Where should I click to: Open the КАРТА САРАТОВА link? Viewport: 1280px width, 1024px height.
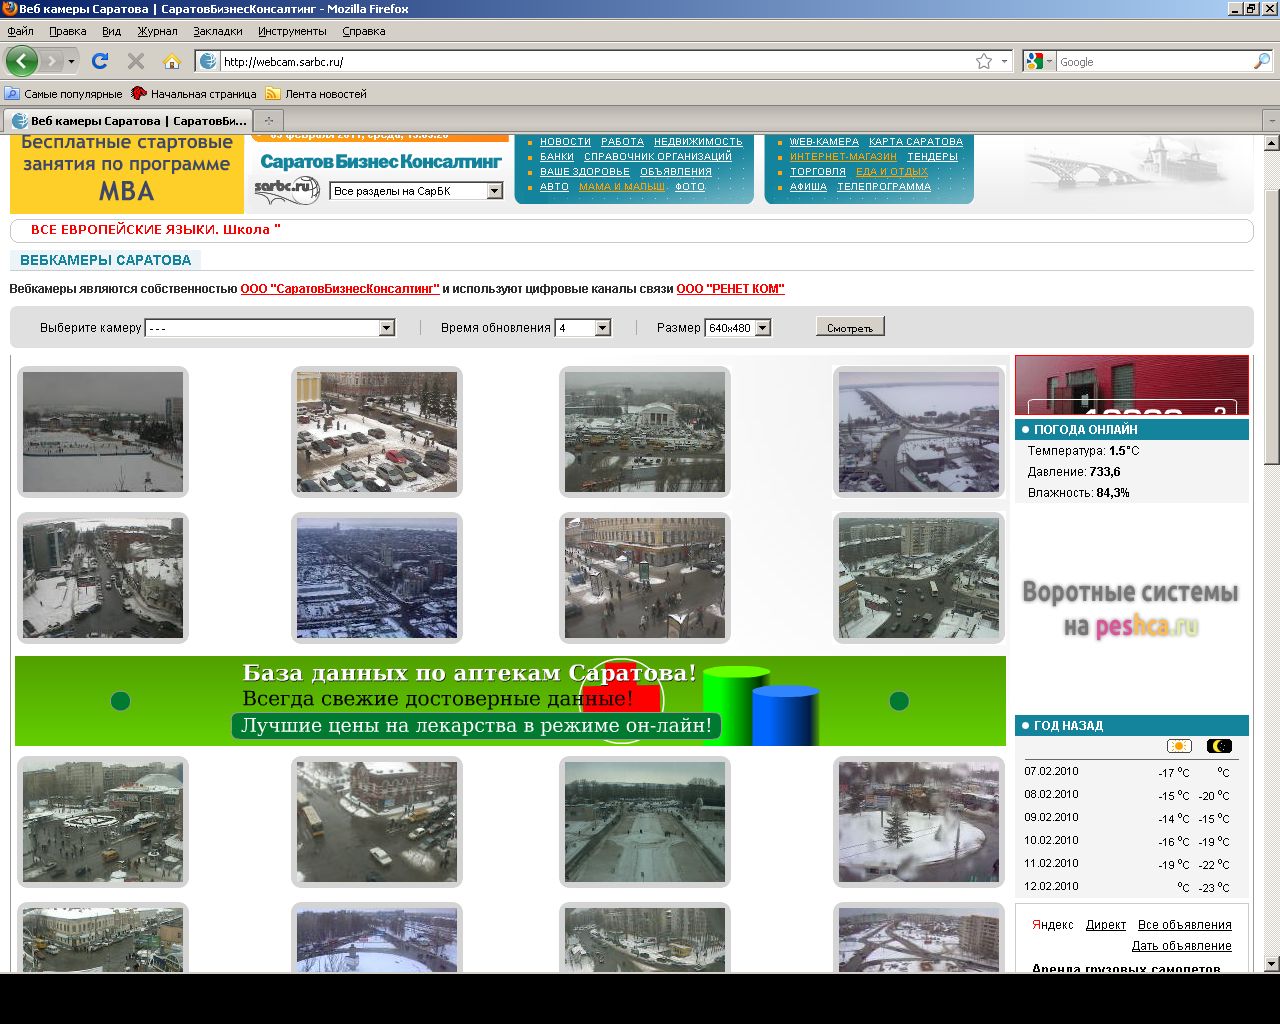tap(916, 142)
